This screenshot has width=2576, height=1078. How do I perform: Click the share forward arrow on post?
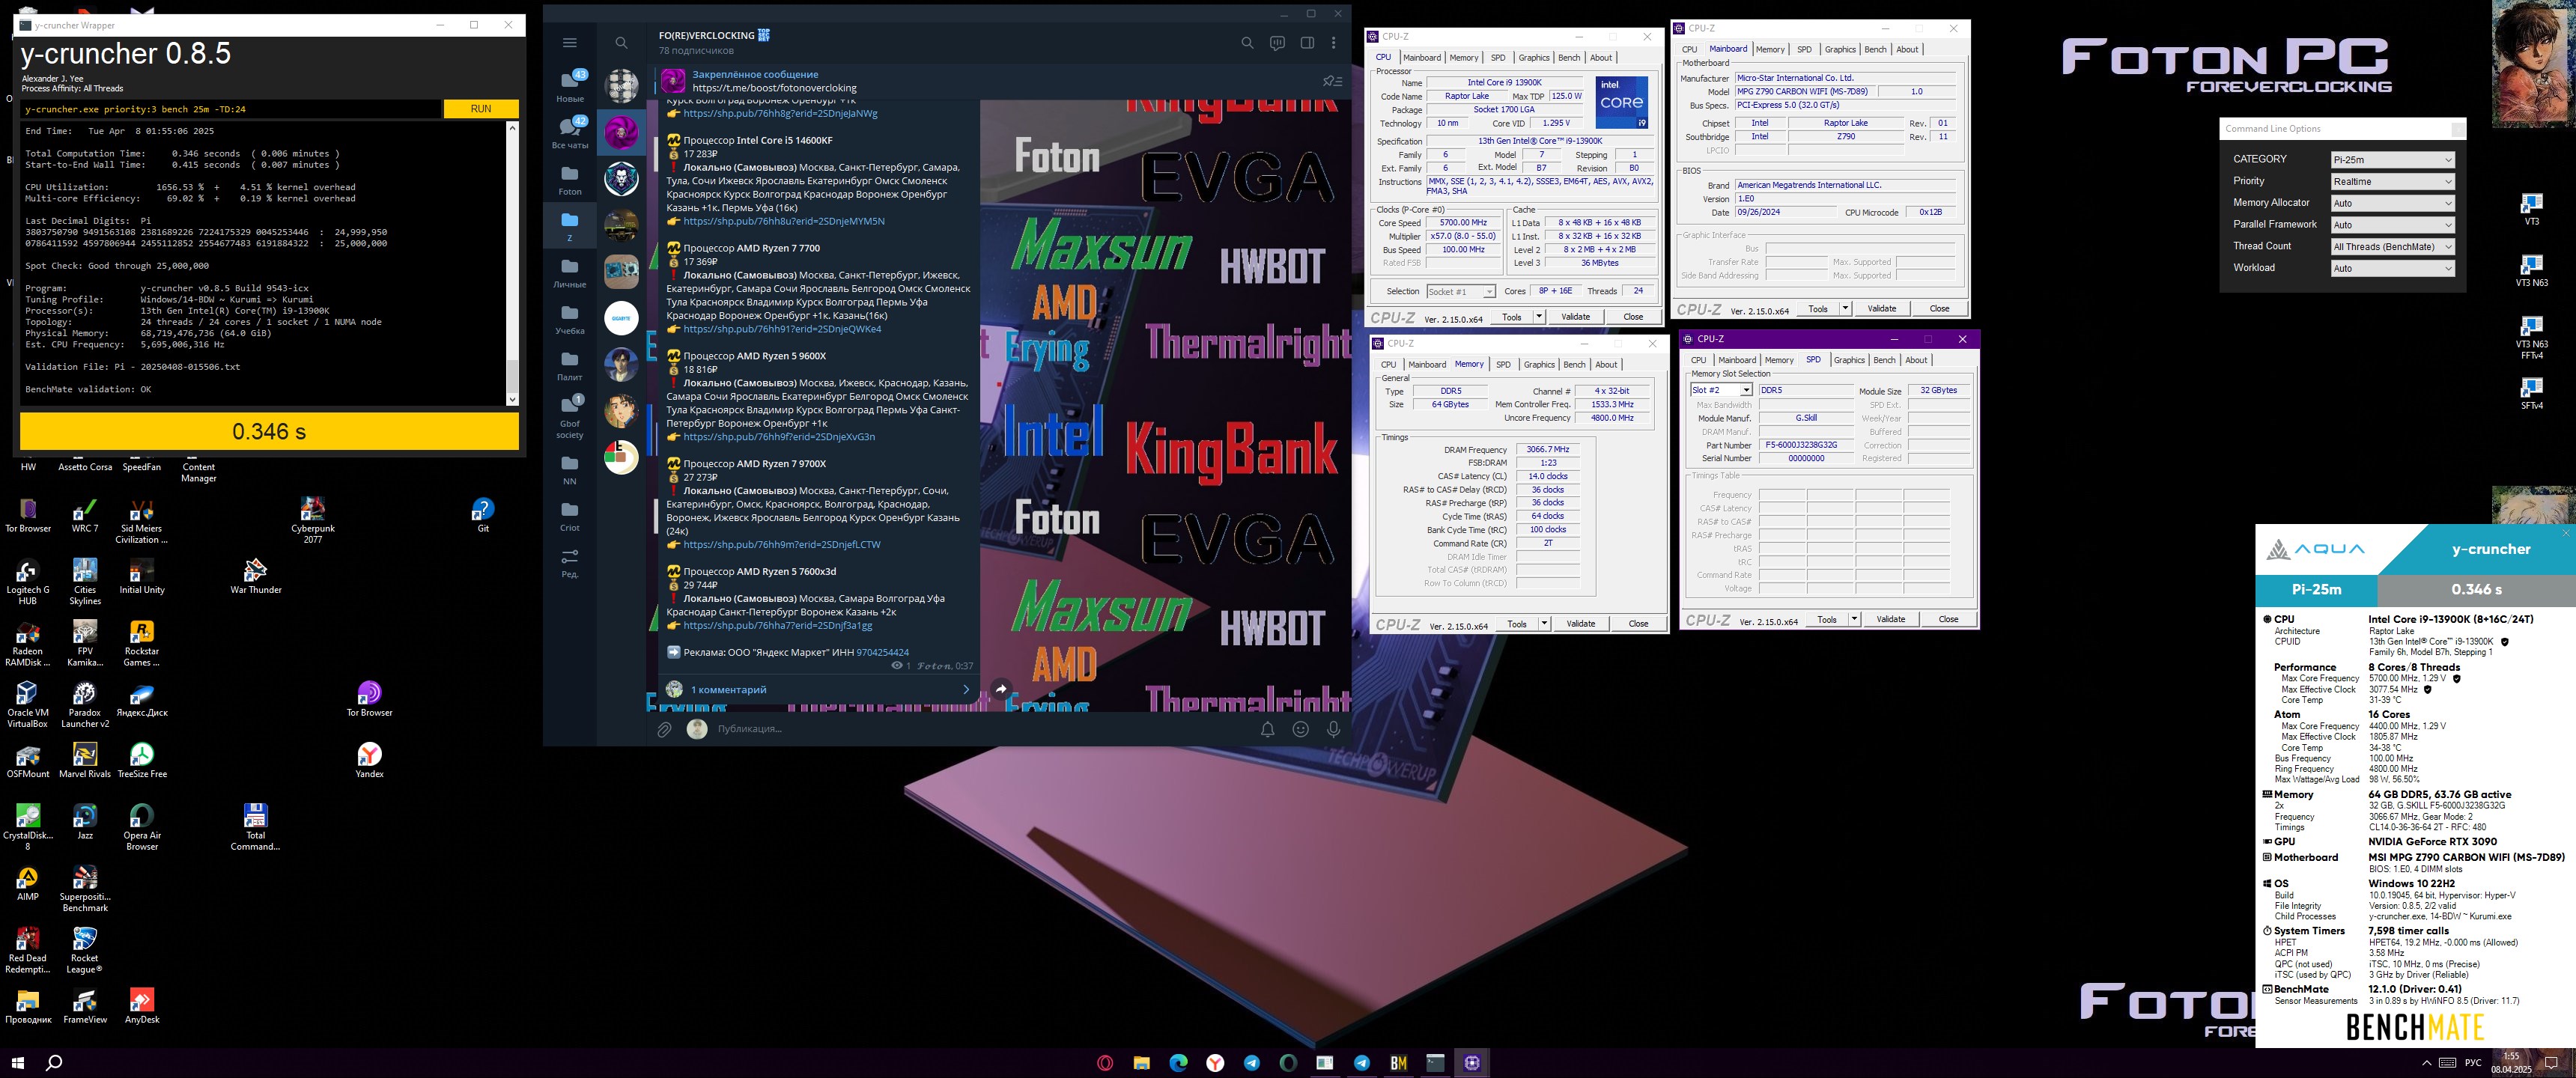(1001, 689)
